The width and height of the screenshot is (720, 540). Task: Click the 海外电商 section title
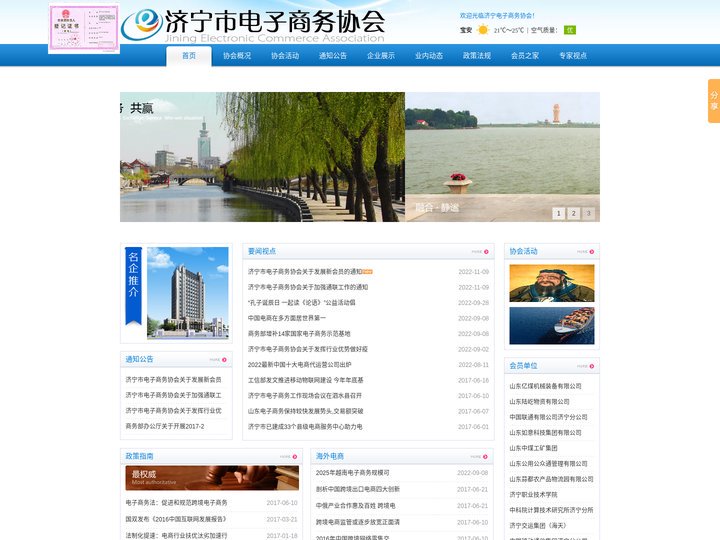point(330,456)
